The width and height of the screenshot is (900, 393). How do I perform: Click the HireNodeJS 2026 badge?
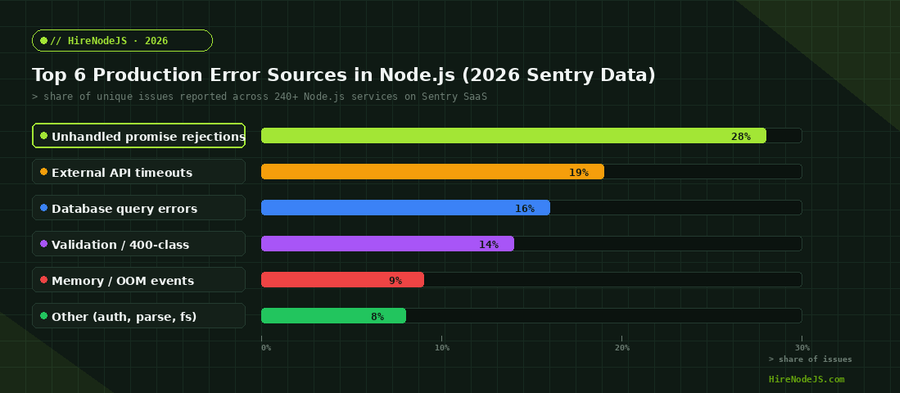[122, 41]
